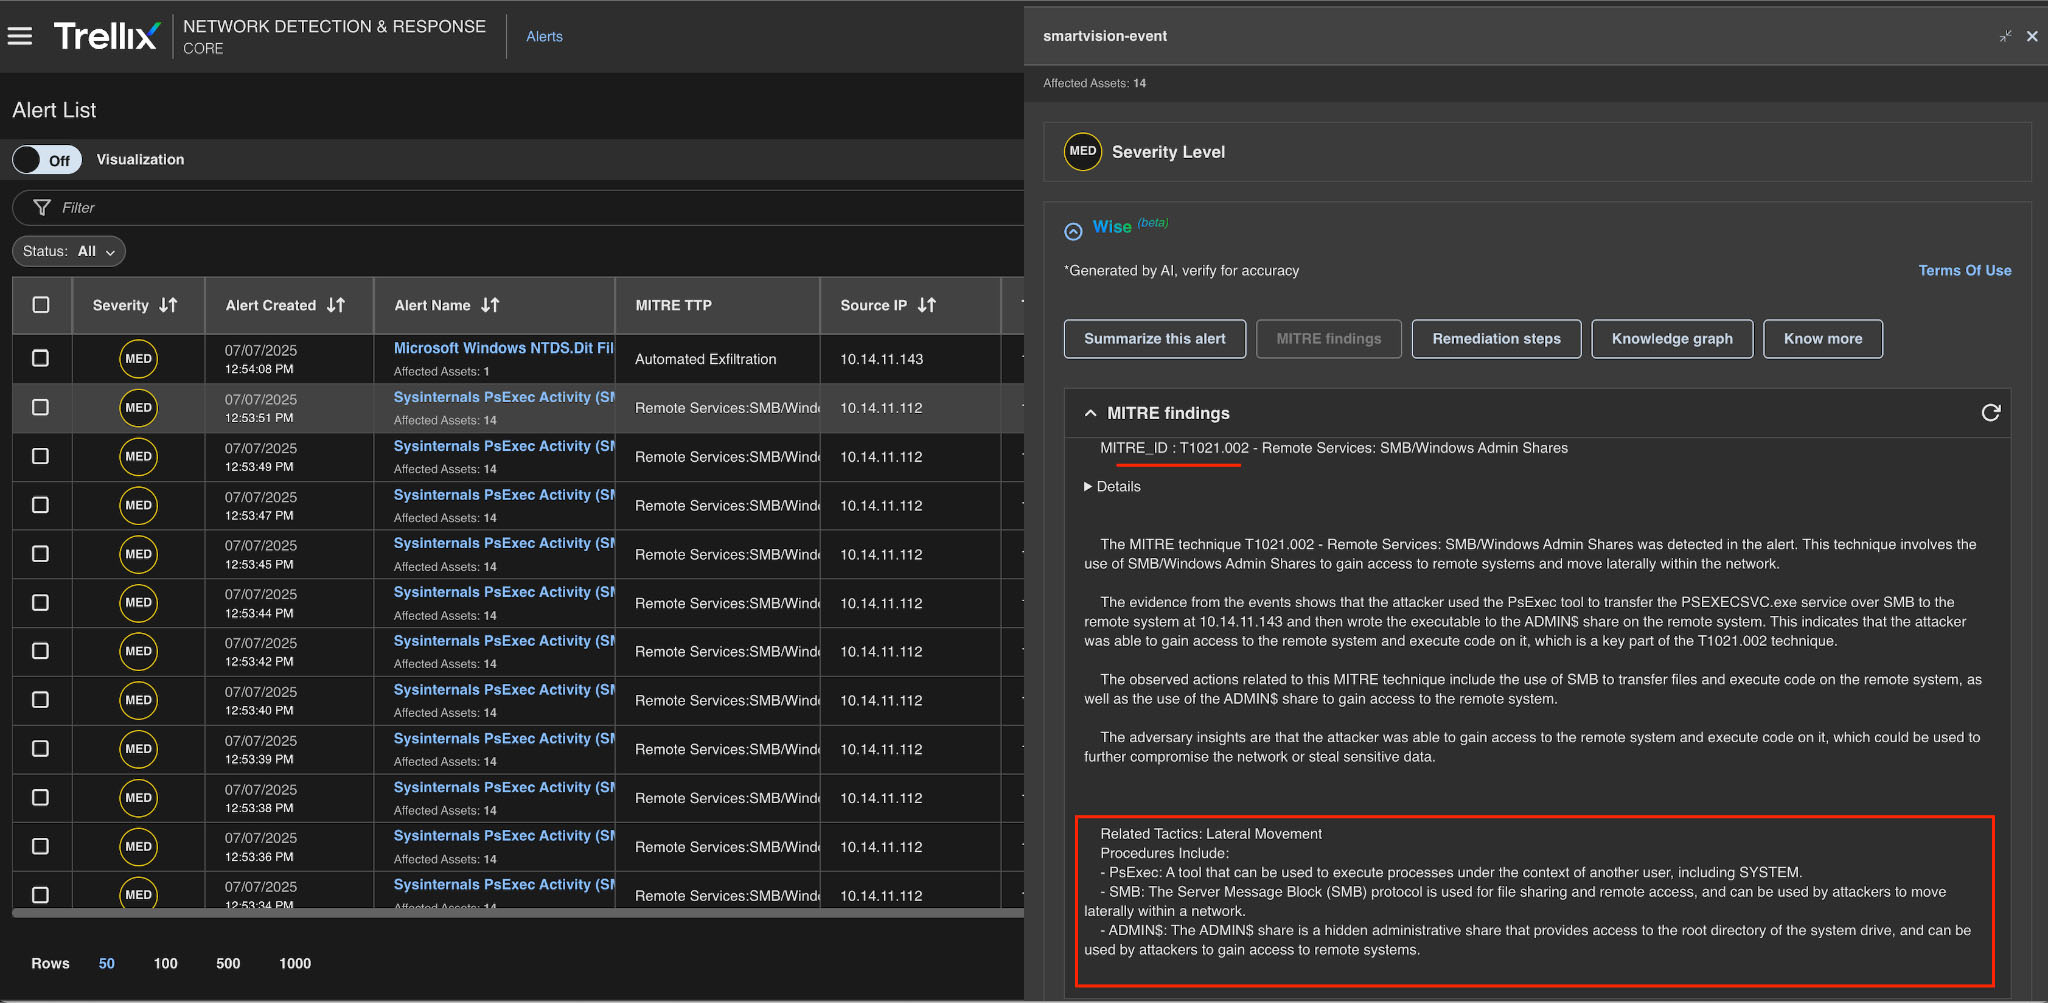Viewport: 2048px width, 1003px height.
Task: Set rows per page to 100
Action: [165, 964]
